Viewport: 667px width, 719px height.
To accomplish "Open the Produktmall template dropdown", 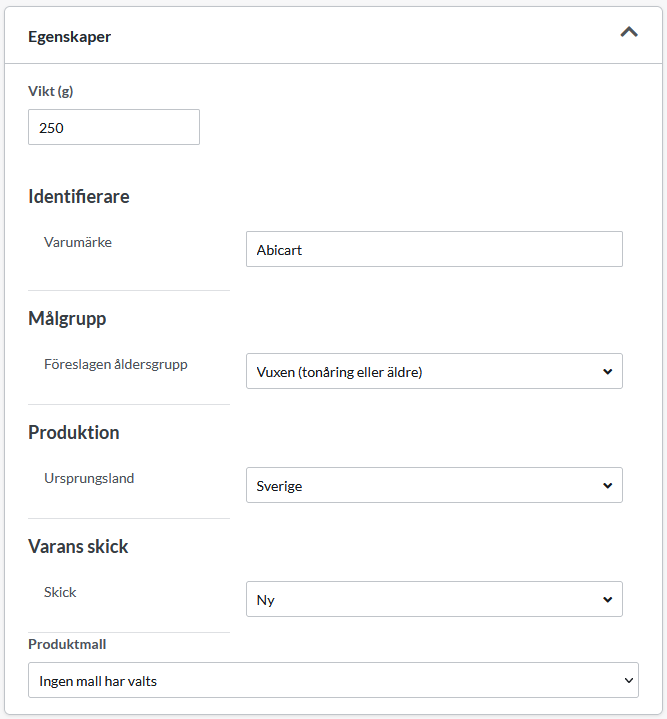I will click(333, 680).
